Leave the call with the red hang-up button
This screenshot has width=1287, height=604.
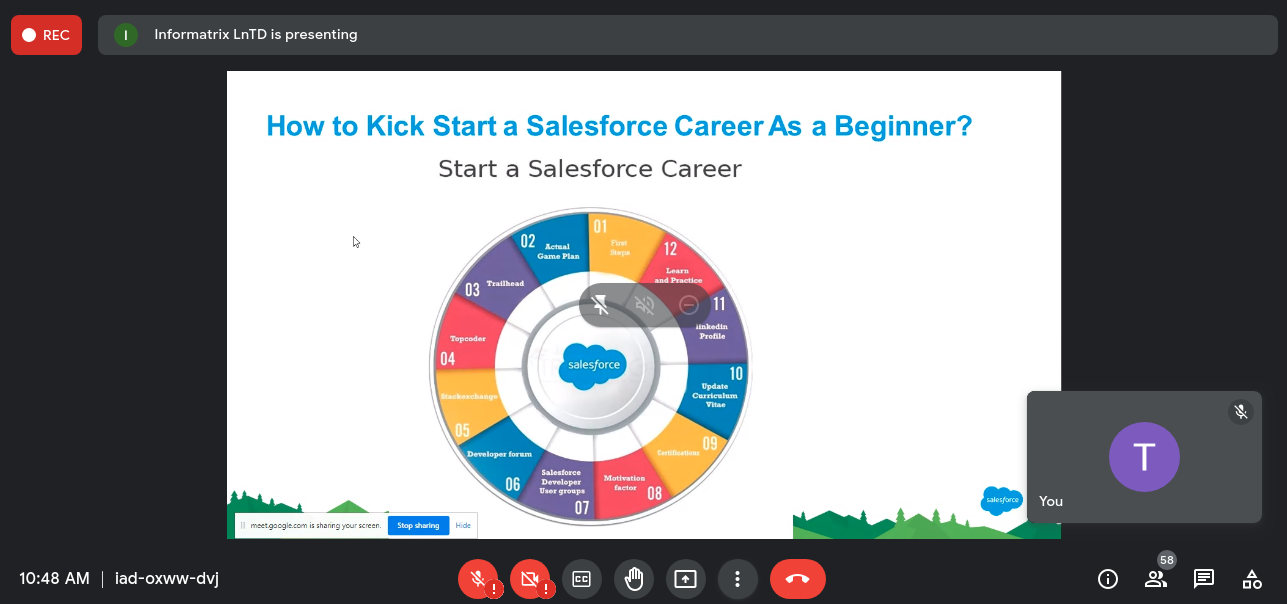tap(798, 578)
